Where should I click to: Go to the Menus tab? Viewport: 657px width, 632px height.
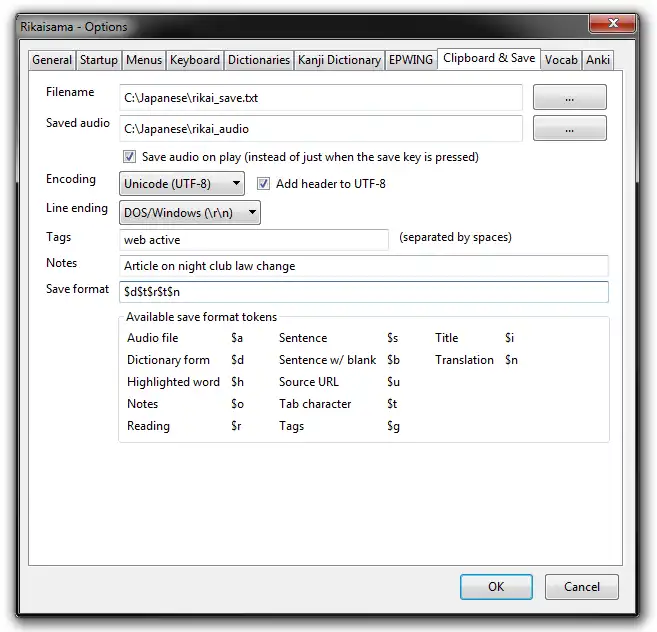[x=144, y=60]
